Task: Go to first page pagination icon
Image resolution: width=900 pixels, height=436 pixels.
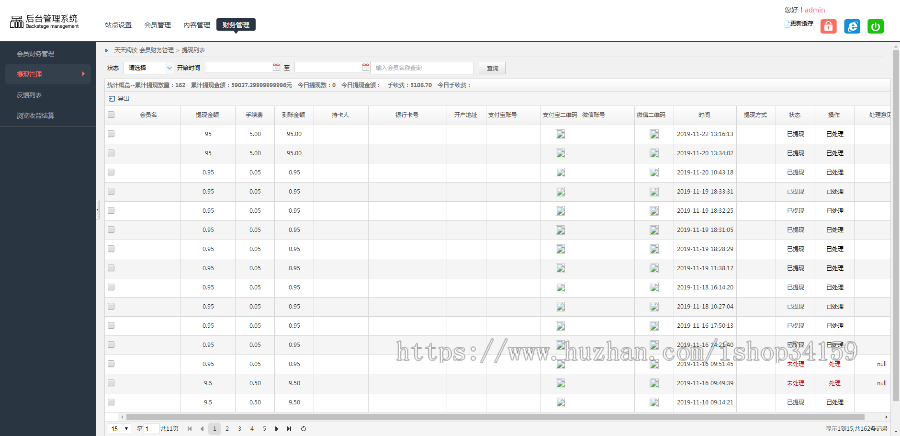Action: pos(189,429)
